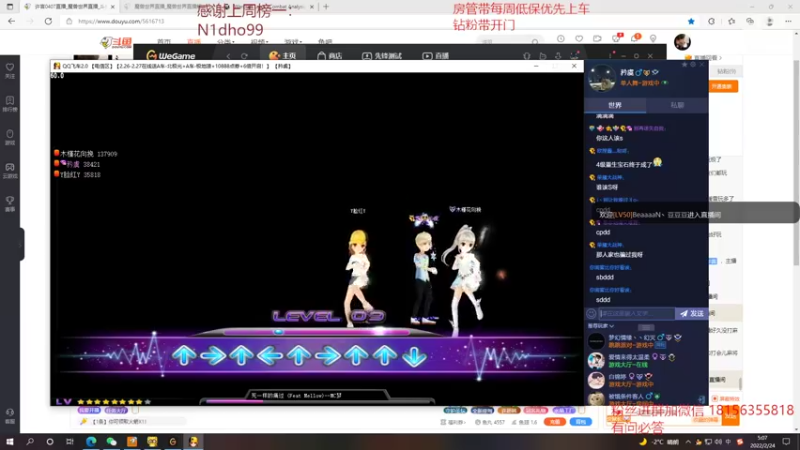
Task: Click in the game chat text input
Action: click(x=636, y=314)
